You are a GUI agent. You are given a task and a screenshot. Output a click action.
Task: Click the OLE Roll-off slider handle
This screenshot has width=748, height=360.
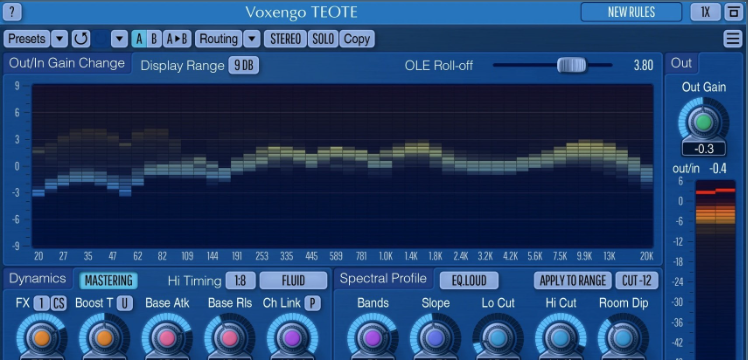point(571,65)
